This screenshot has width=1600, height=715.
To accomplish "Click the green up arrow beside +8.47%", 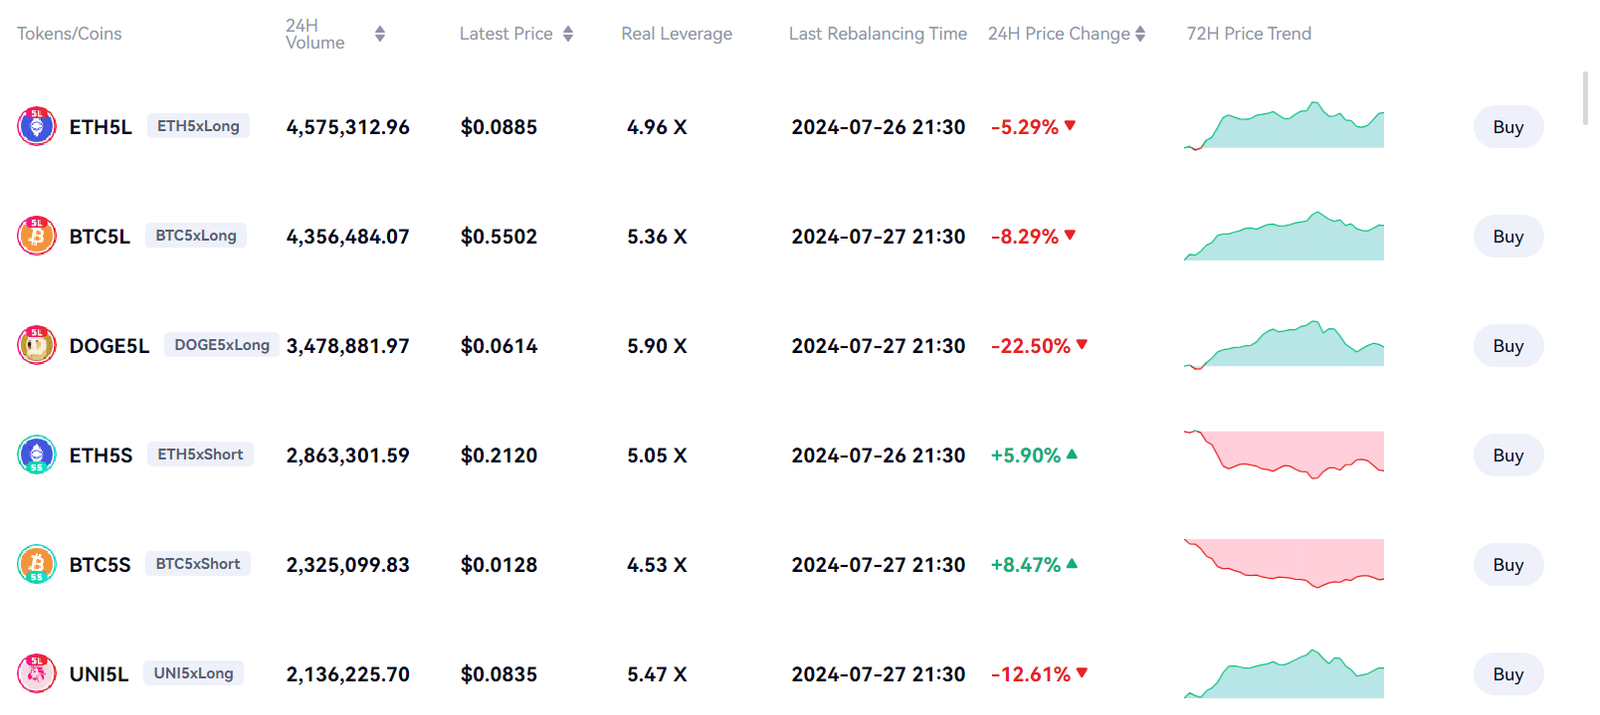I will point(1071,564).
